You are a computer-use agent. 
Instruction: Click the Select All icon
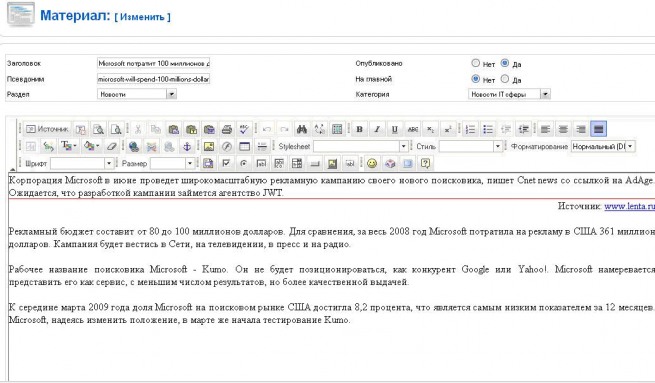(337, 129)
